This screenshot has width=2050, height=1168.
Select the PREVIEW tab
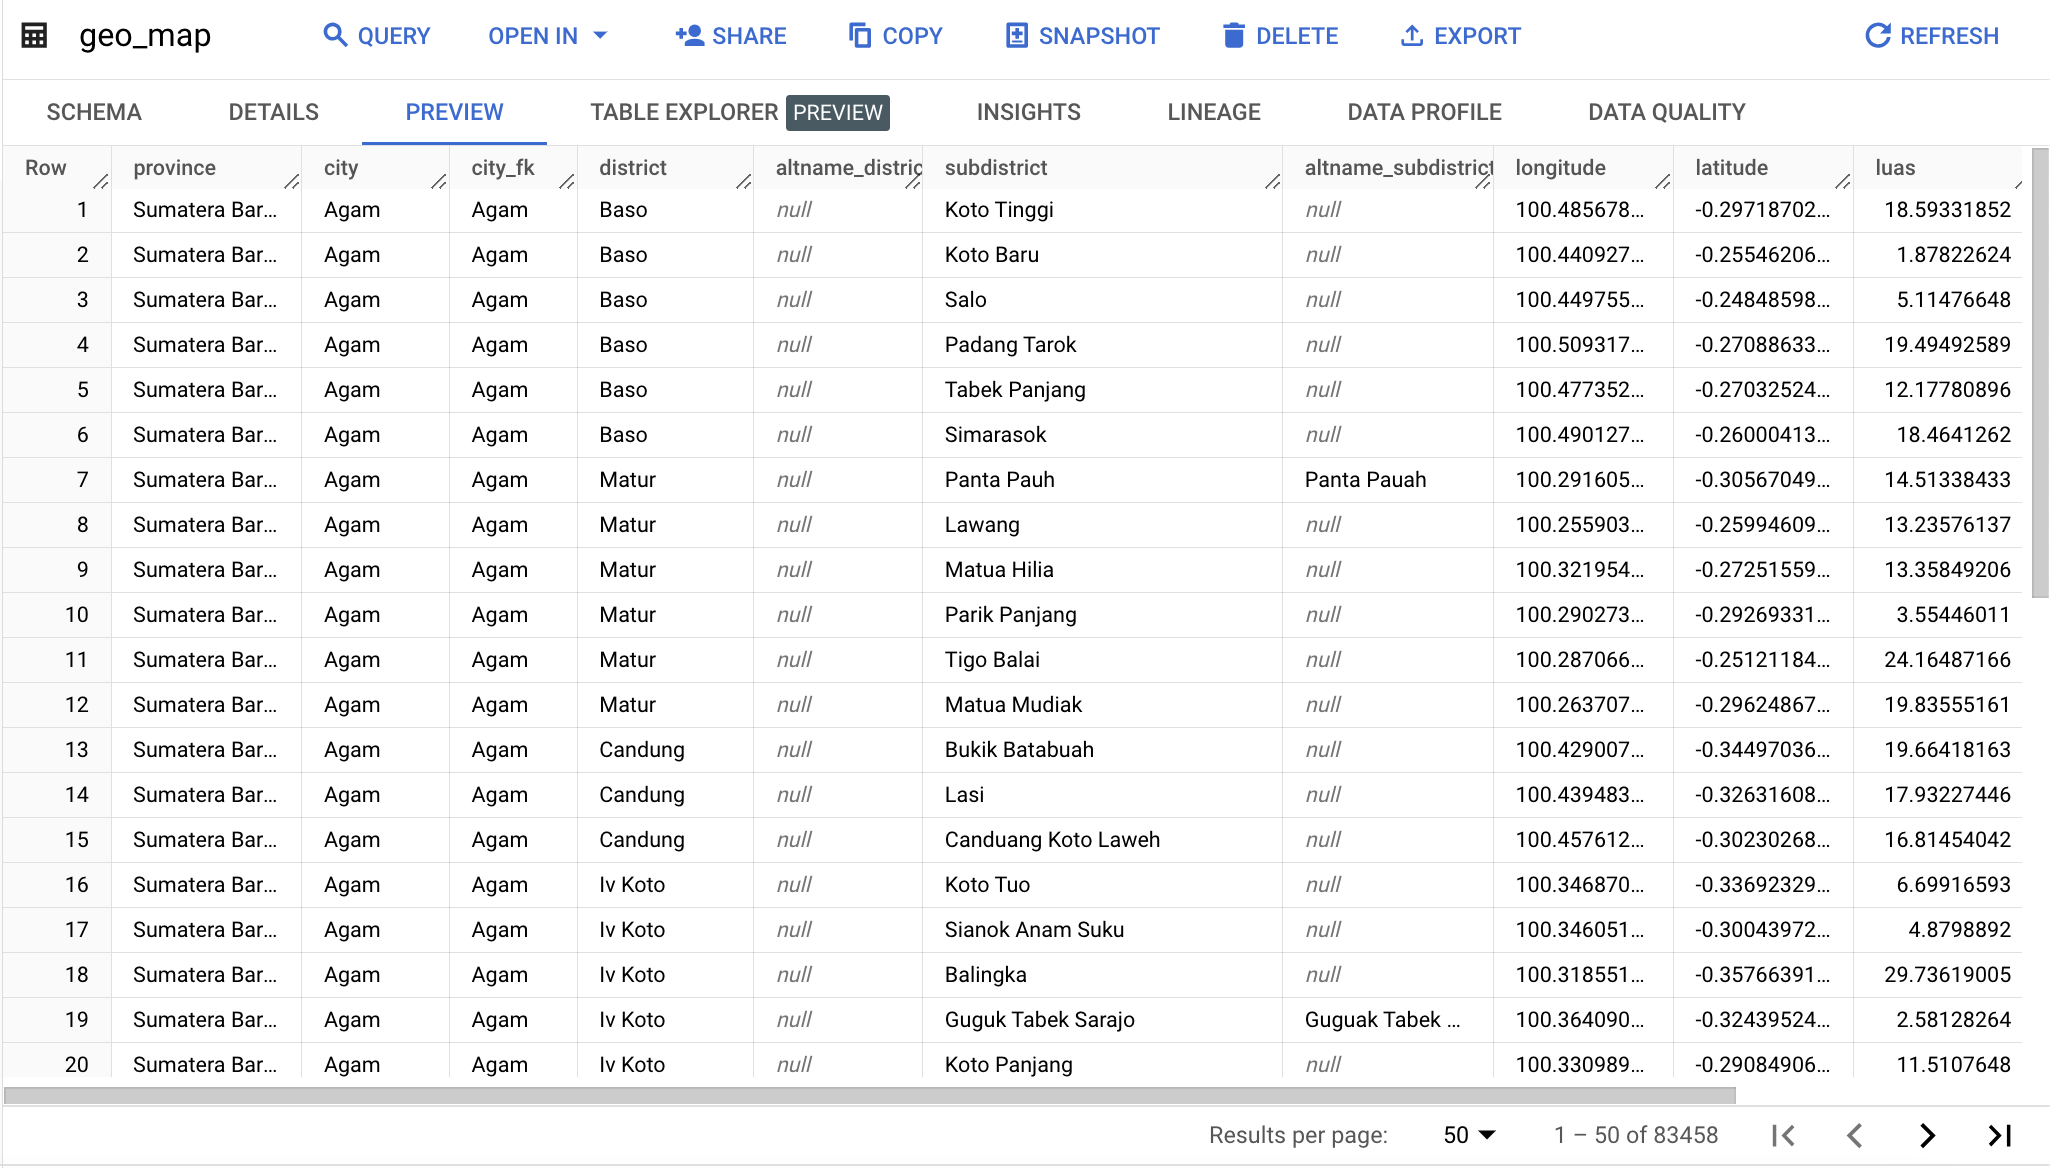(454, 112)
